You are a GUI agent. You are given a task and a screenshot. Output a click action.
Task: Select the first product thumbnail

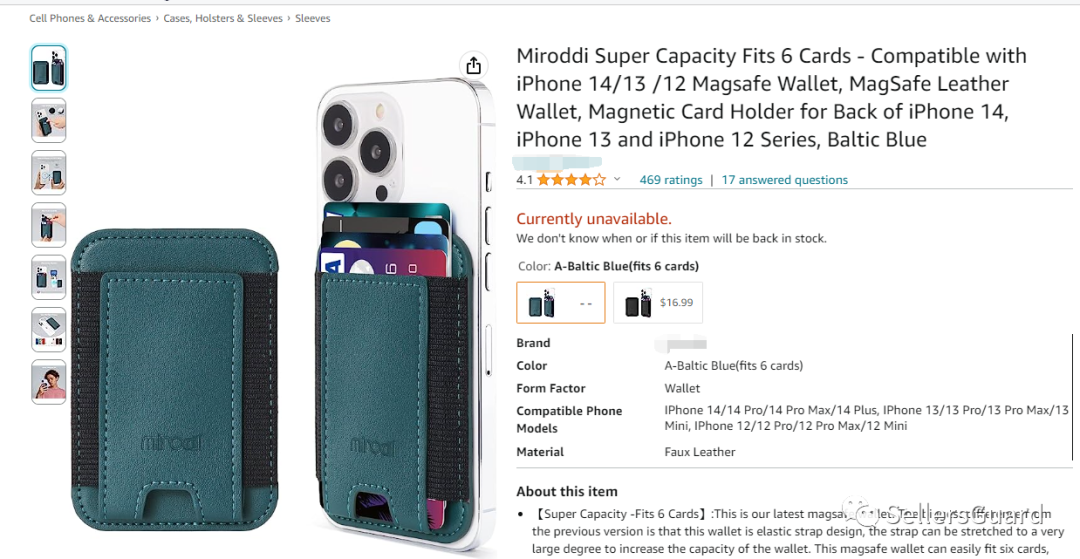(x=48, y=68)
